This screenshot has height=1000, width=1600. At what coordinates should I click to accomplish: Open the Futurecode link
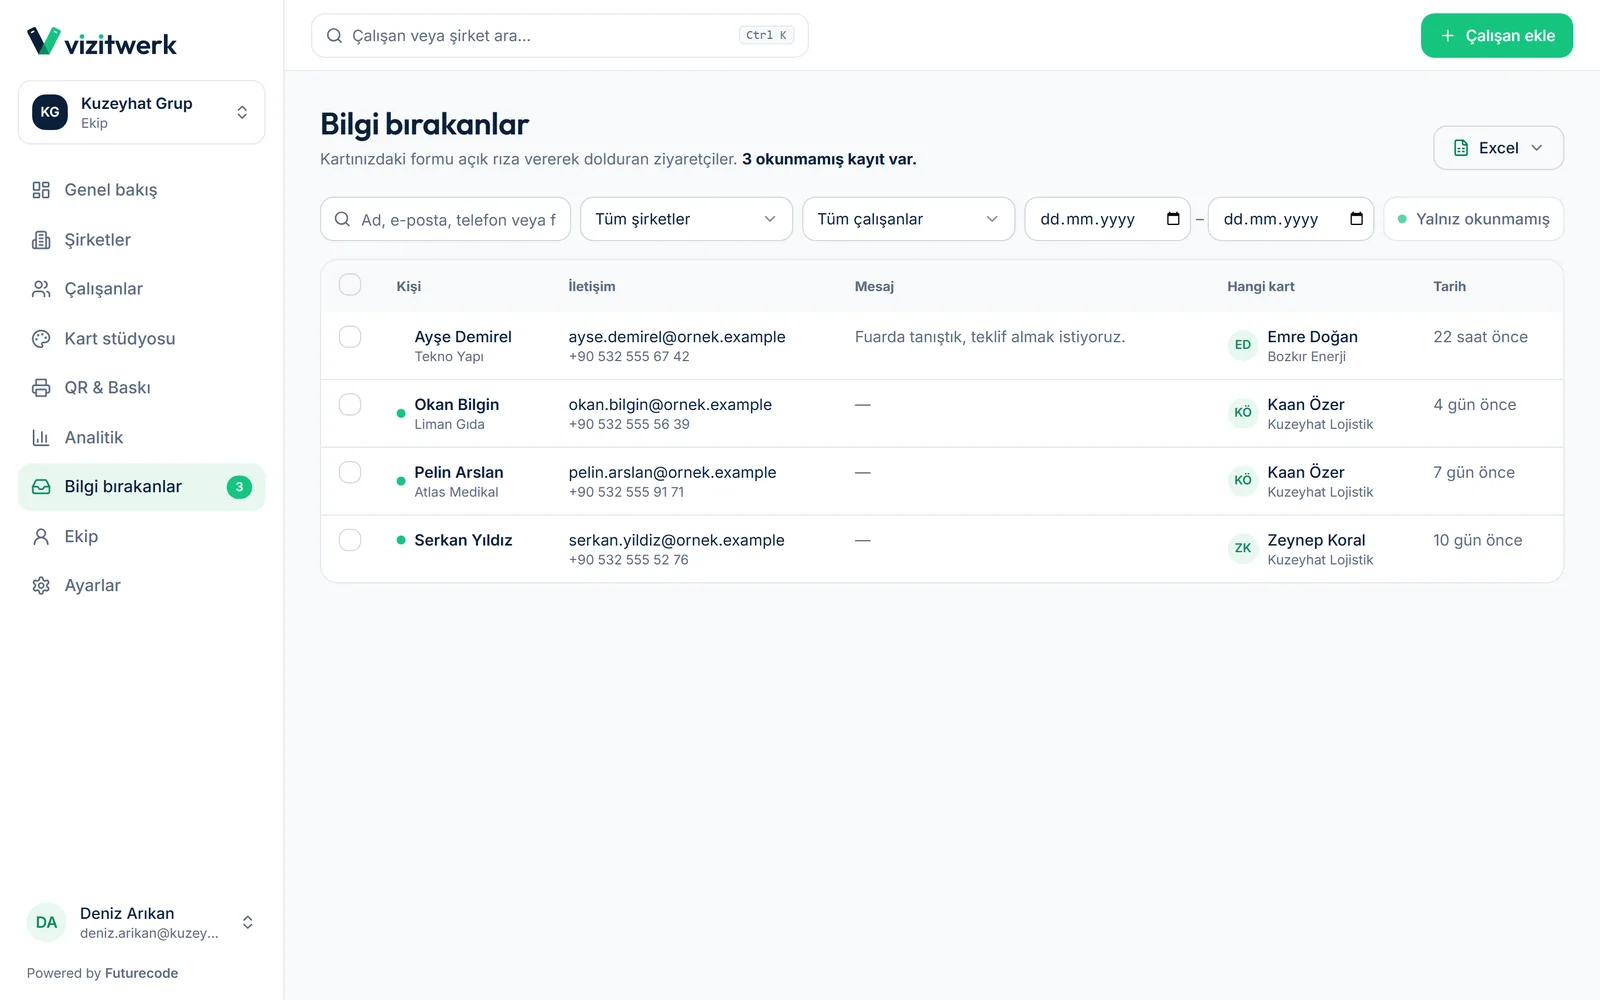point(141,973)
